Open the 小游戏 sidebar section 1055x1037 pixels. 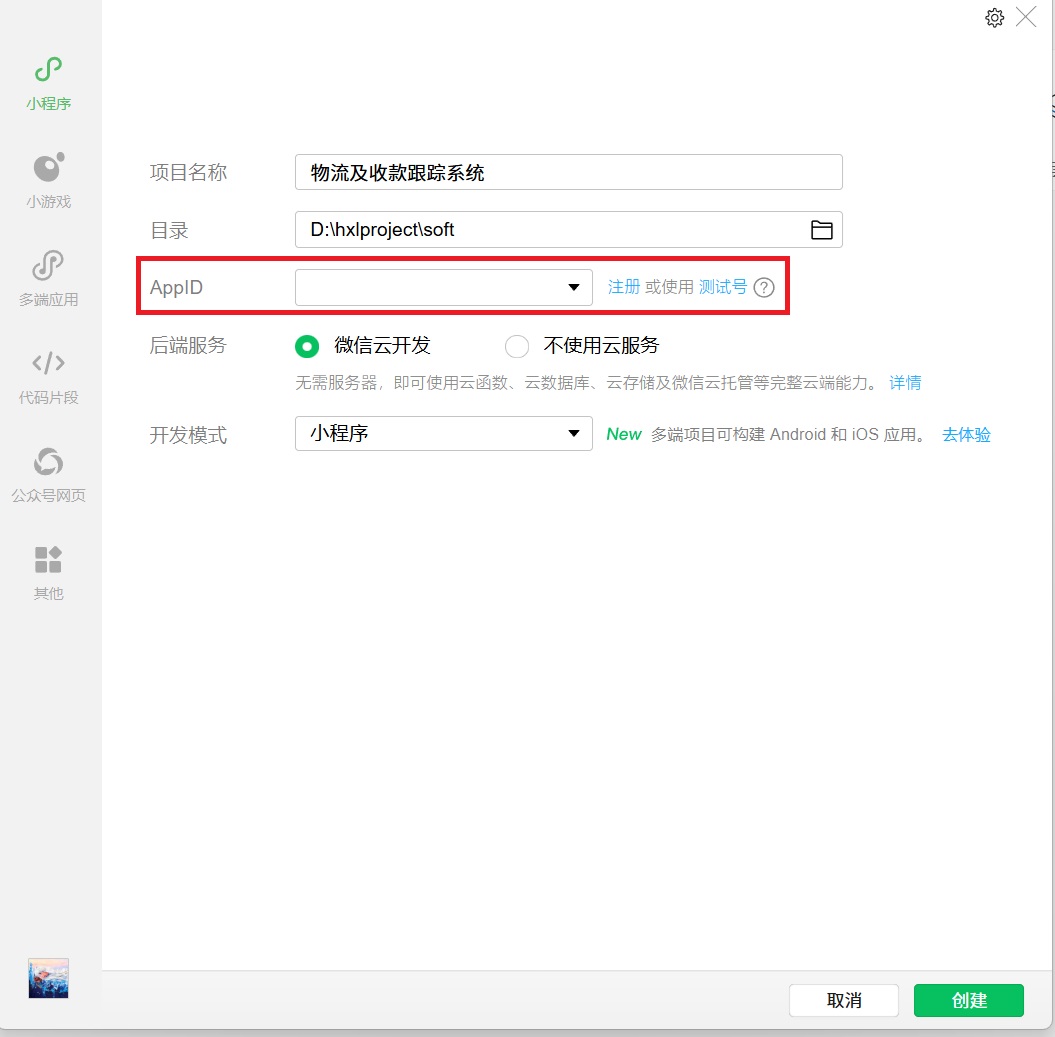[x=48, y=181]
